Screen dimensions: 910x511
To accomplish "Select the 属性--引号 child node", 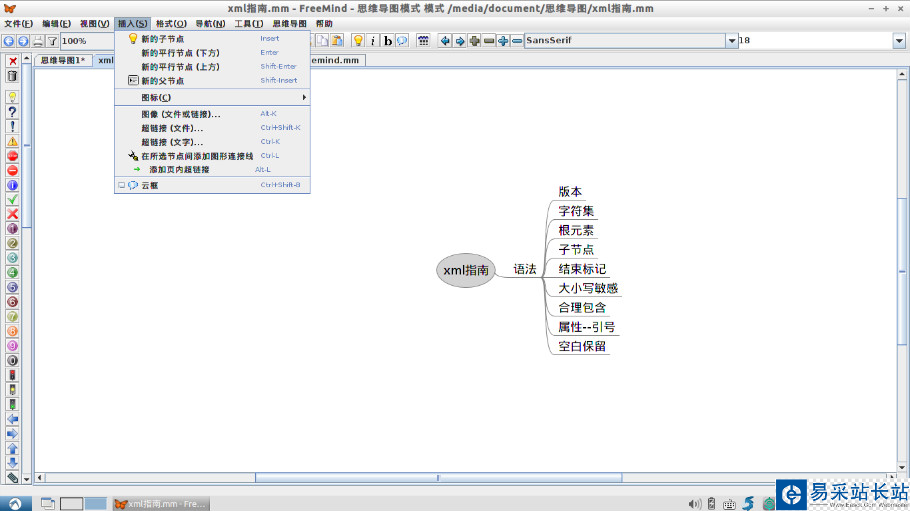I will [587, 327].
